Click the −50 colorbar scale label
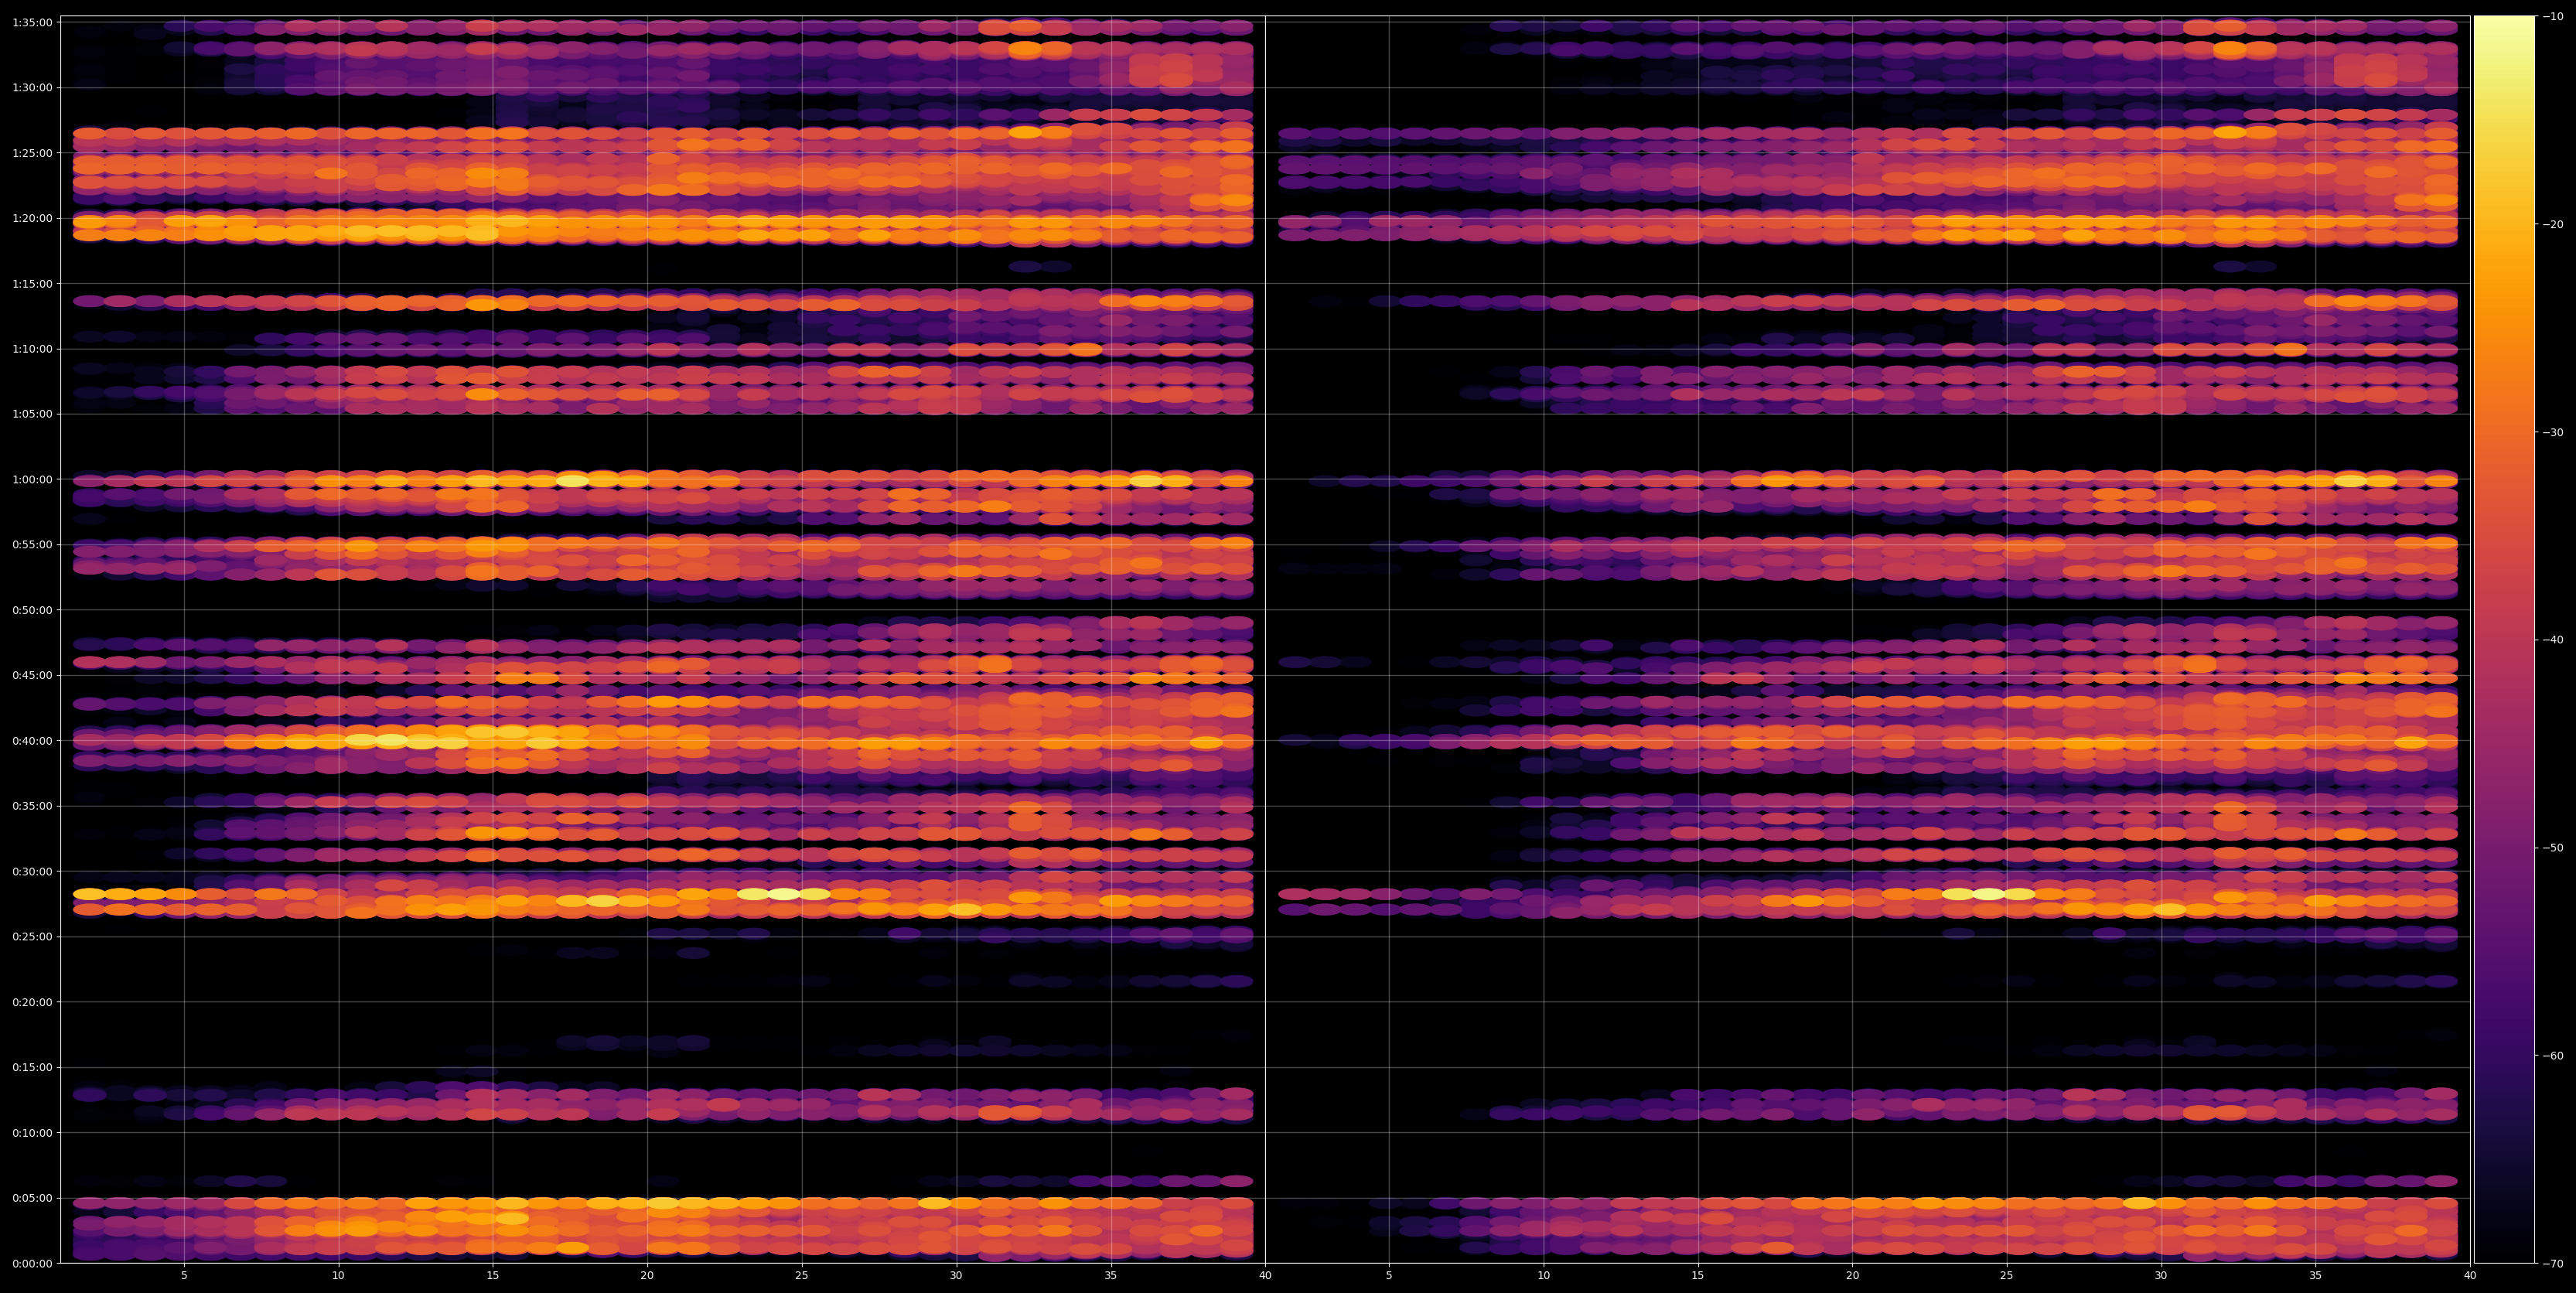The width and height of the screenshot is (2576, 1293). [2553, 847]
